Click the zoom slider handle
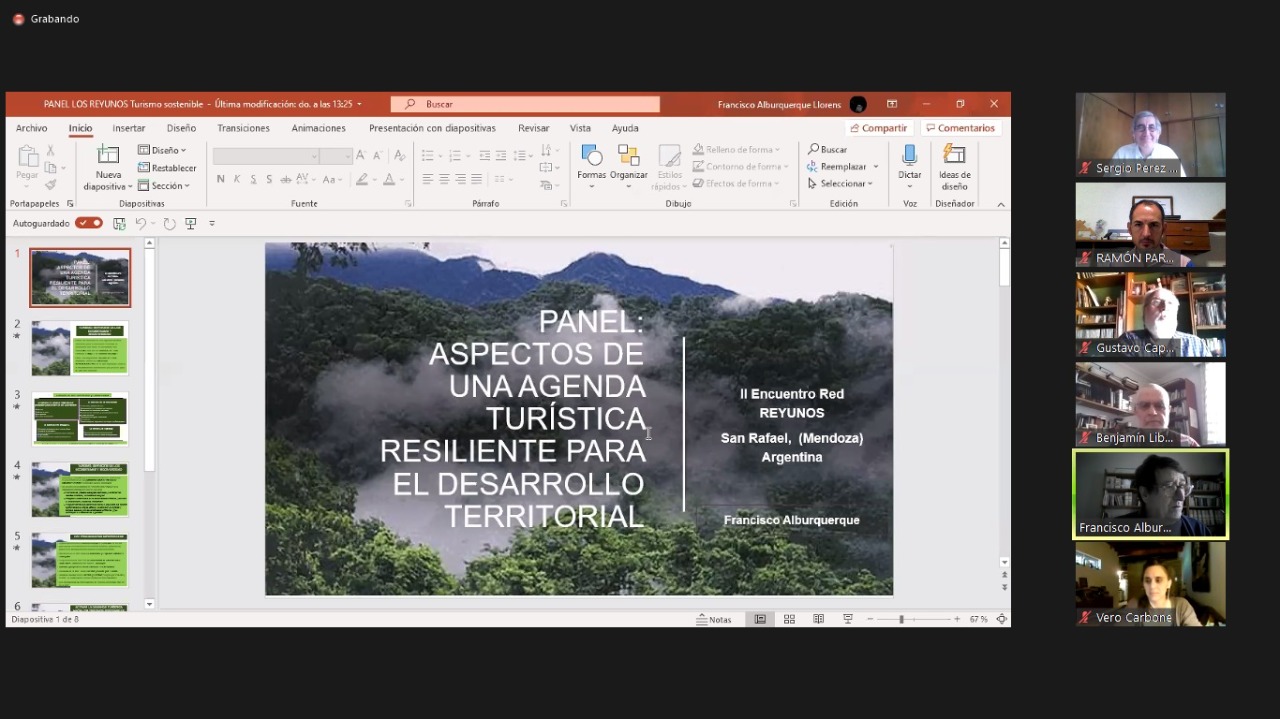The image size is (1280, 719). (901, 619)
